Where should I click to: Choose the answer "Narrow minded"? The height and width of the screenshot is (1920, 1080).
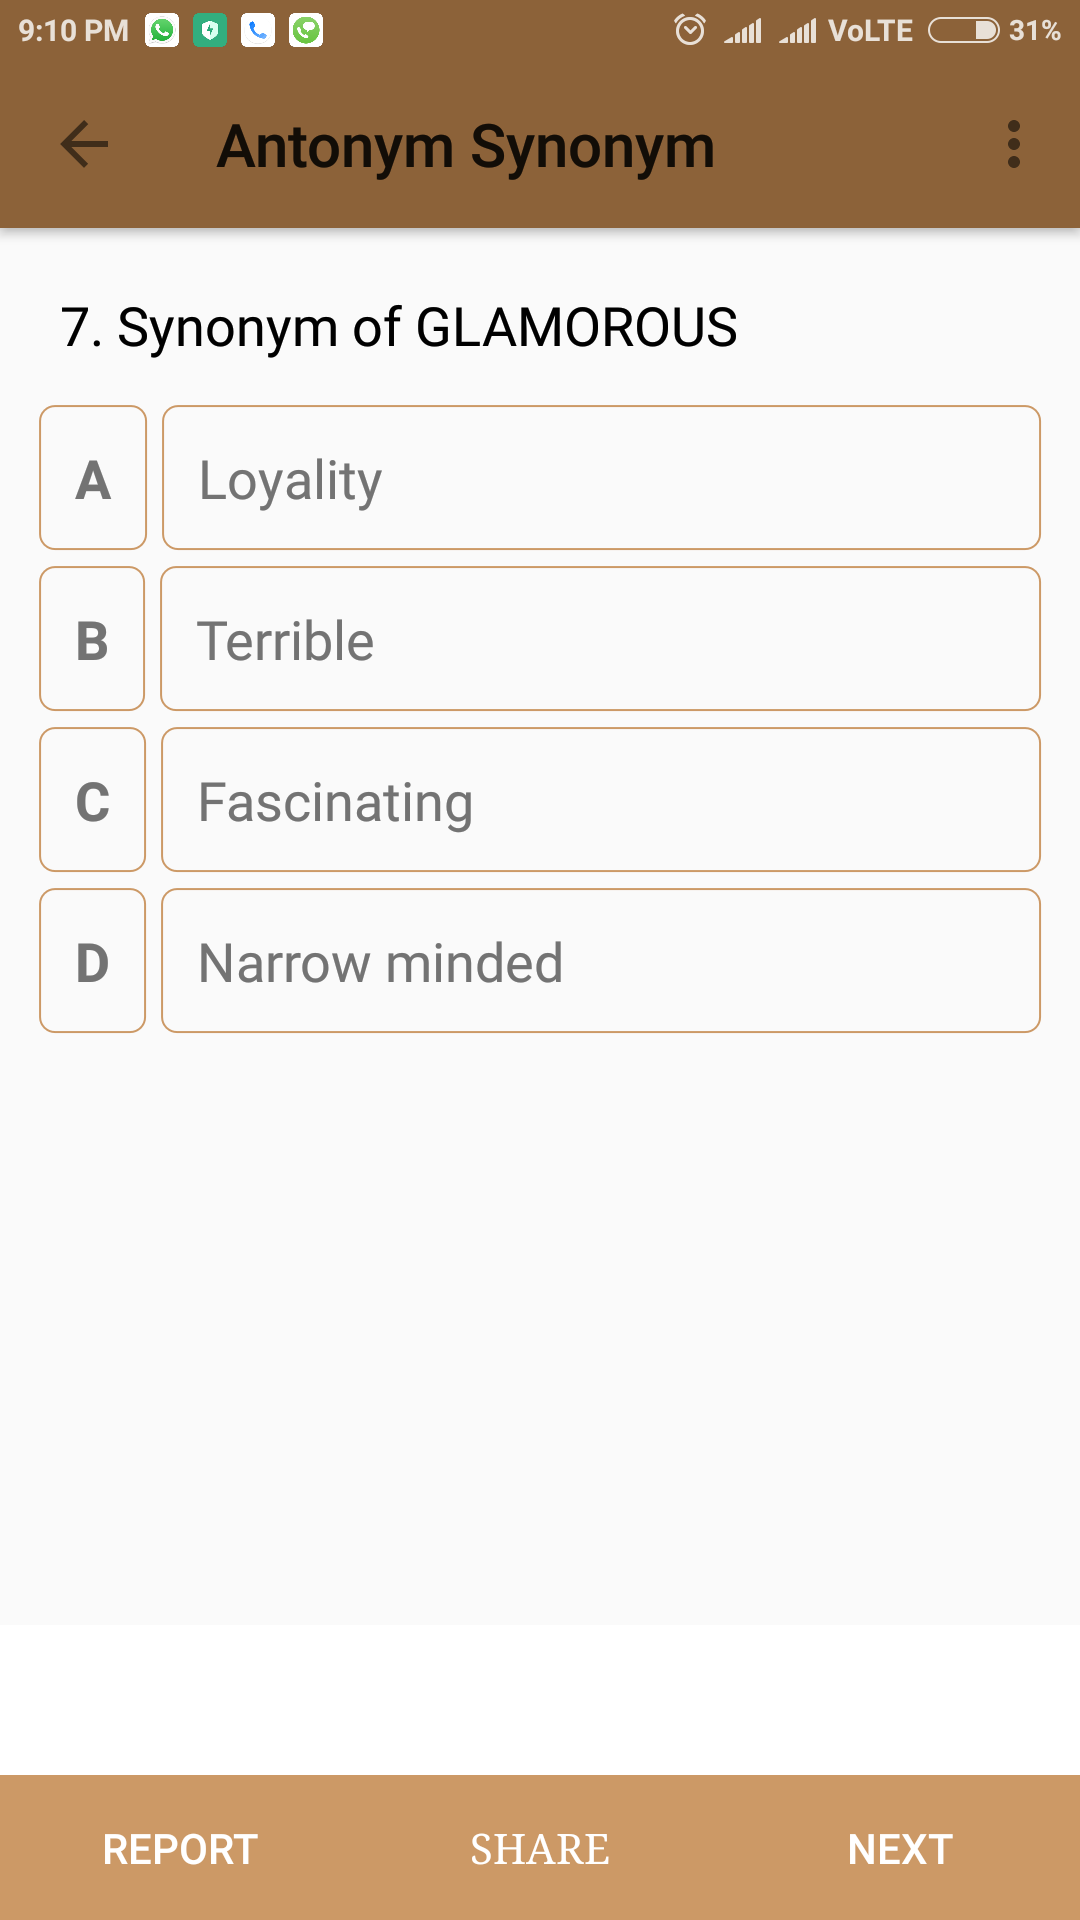pyautogui.click(x=601, y=961)
